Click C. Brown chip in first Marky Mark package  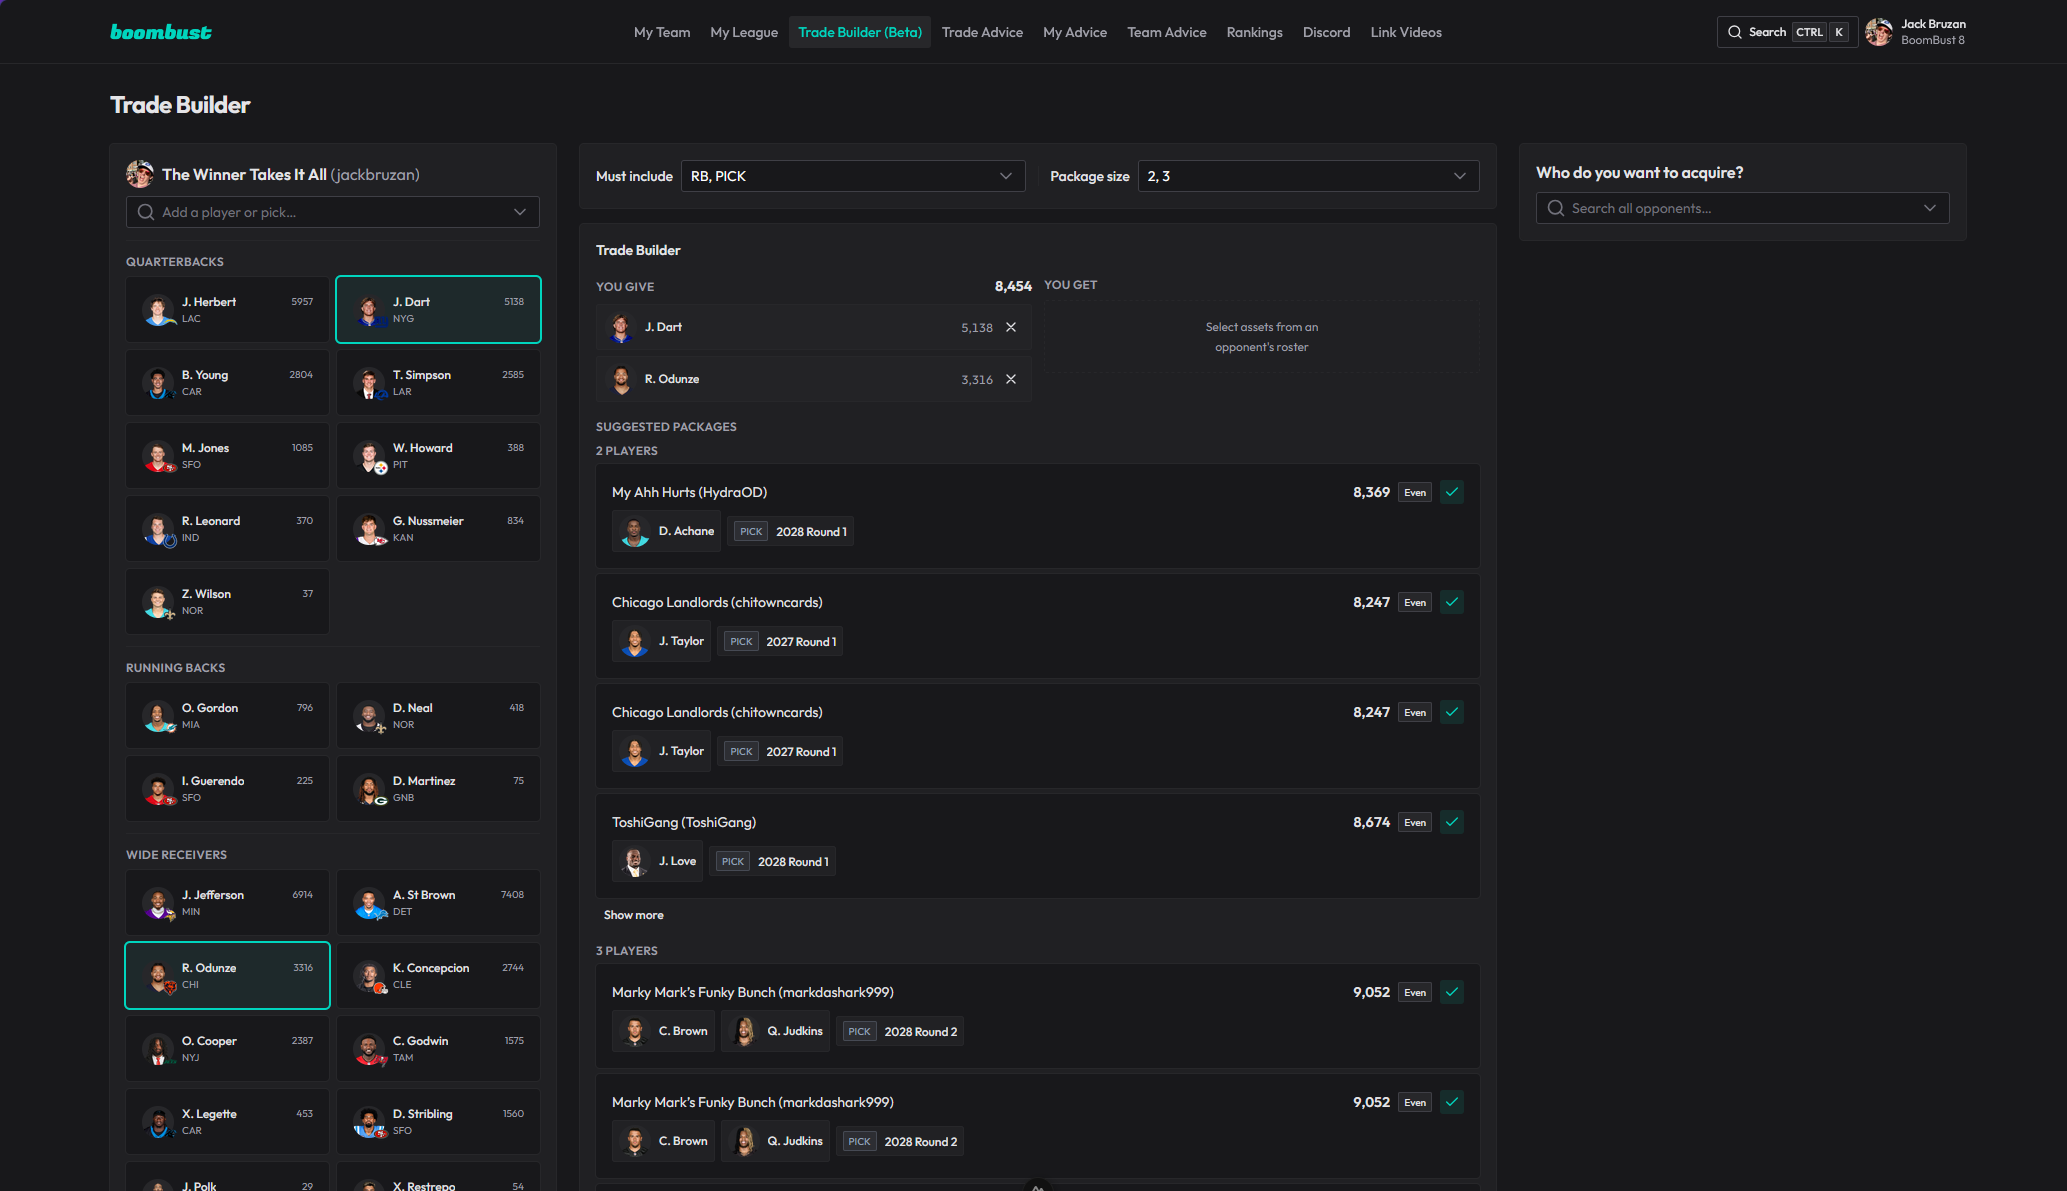click(663, 1031)
